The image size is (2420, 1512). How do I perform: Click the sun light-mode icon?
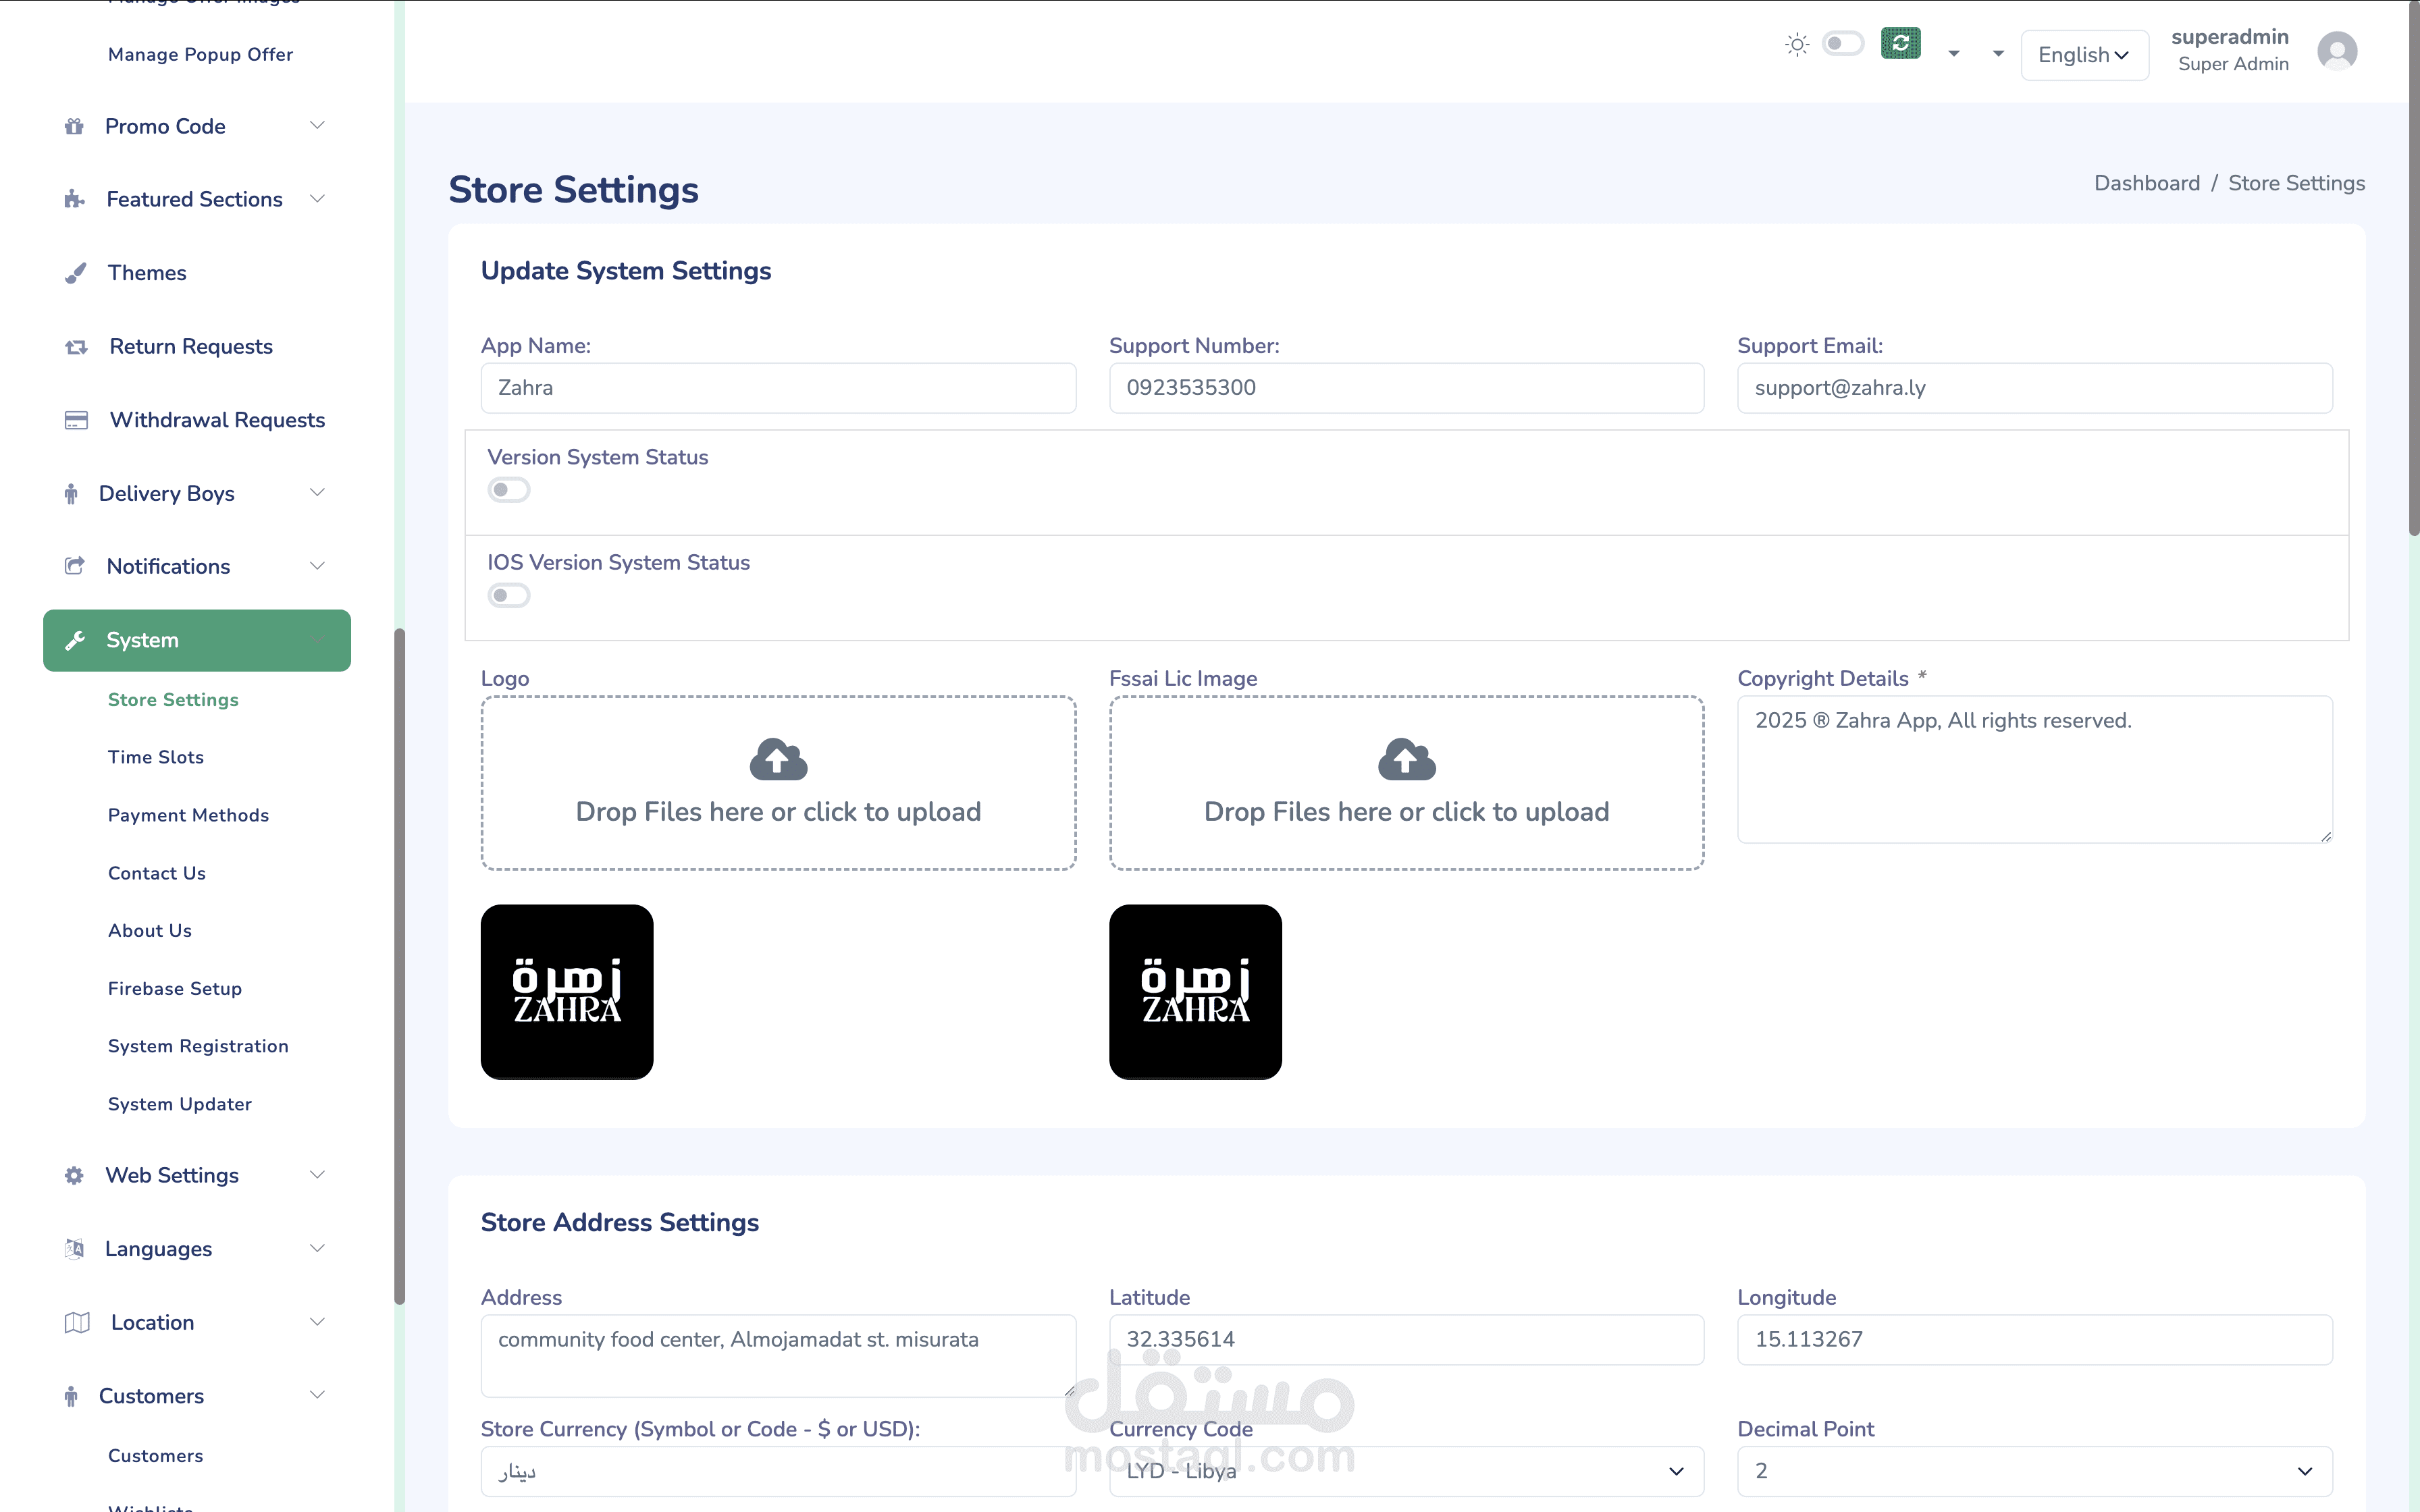pyautogui.click(x=1797, y=44)
